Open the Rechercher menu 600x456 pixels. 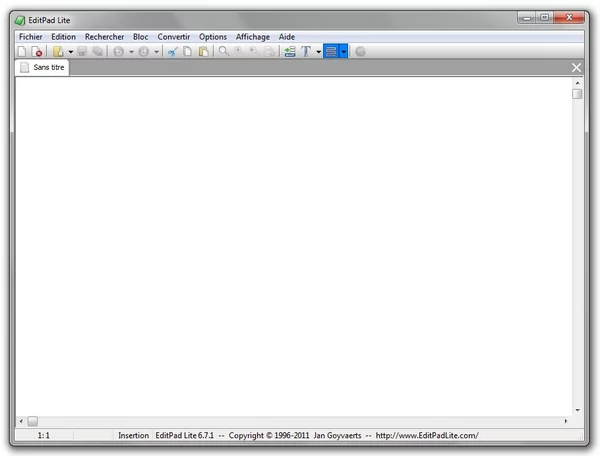click(x=104, y=37)
